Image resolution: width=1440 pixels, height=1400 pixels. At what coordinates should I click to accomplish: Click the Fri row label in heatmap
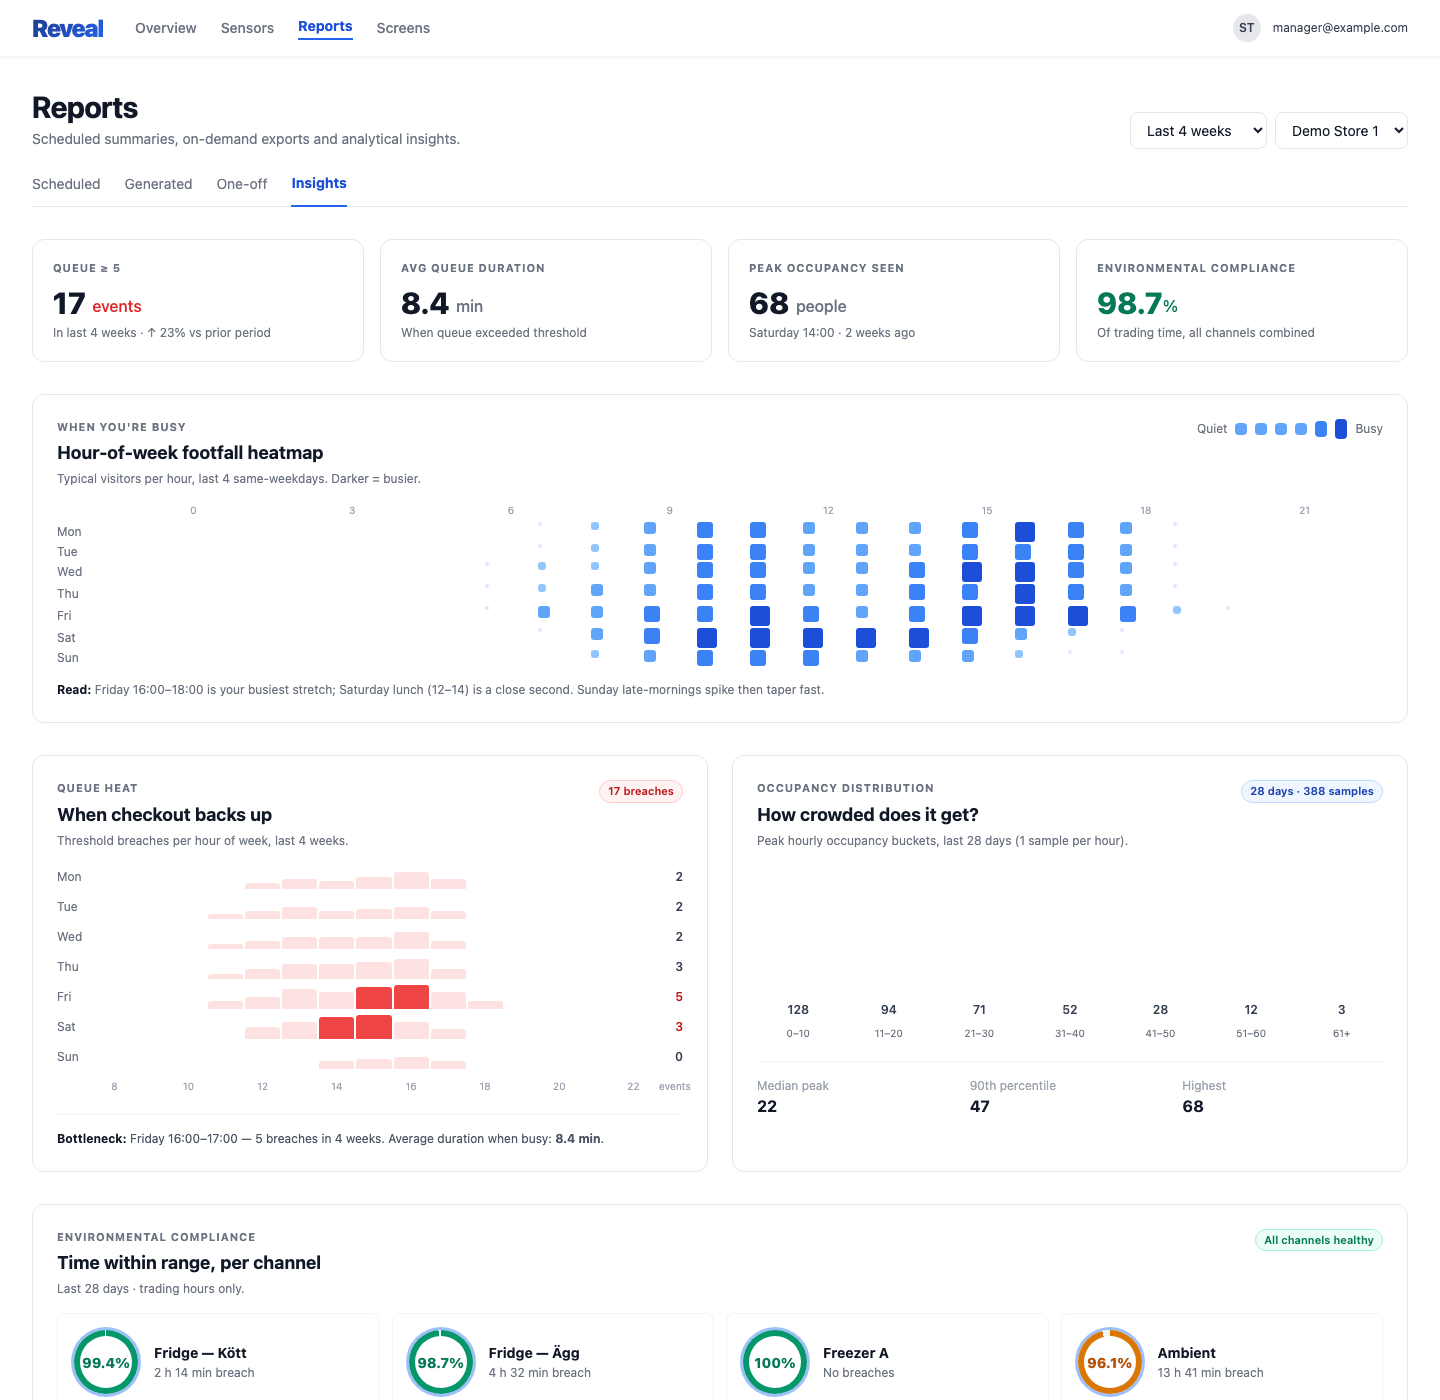click(64, 616)
